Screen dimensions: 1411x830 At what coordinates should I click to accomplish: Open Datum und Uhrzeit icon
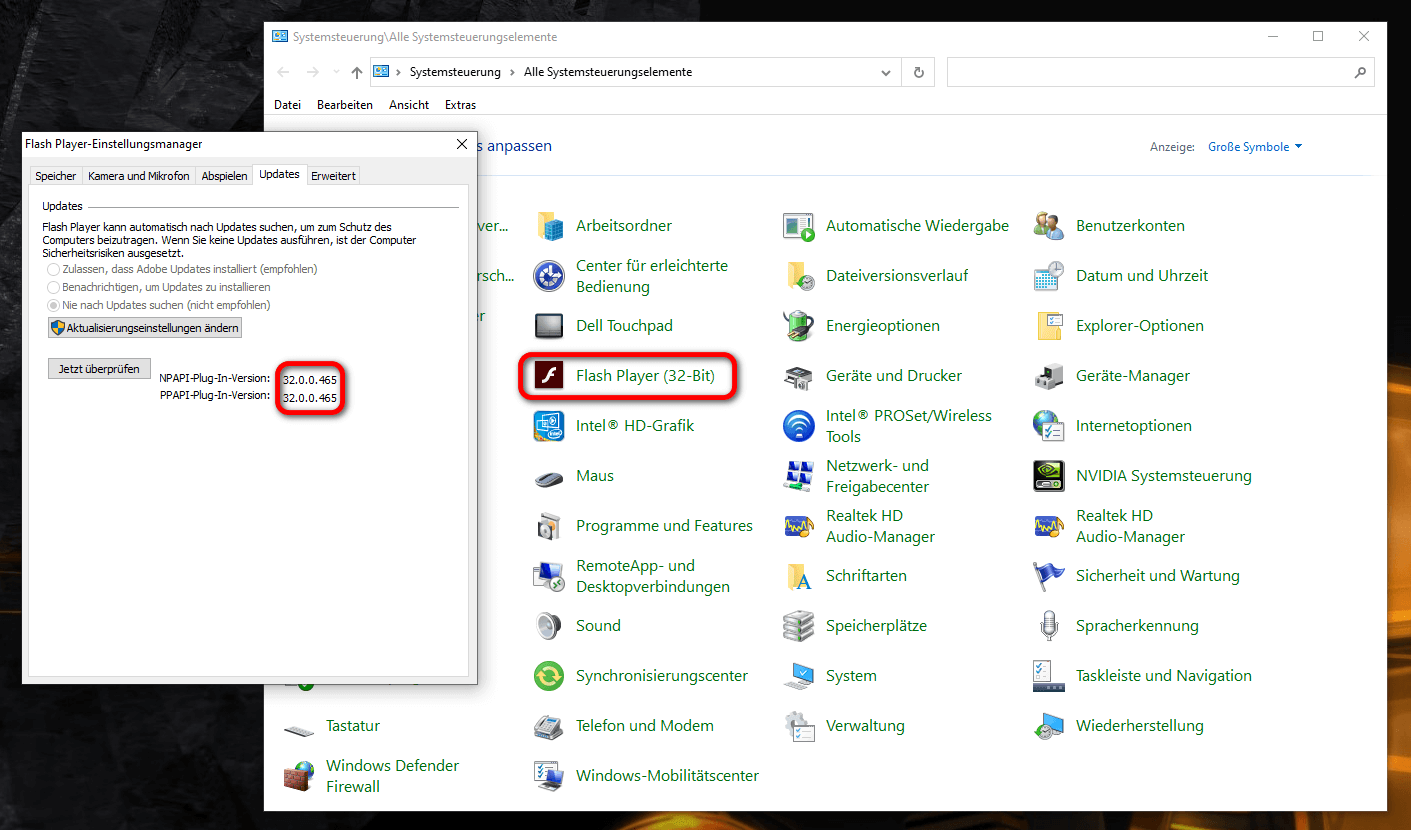point(1049,276)
